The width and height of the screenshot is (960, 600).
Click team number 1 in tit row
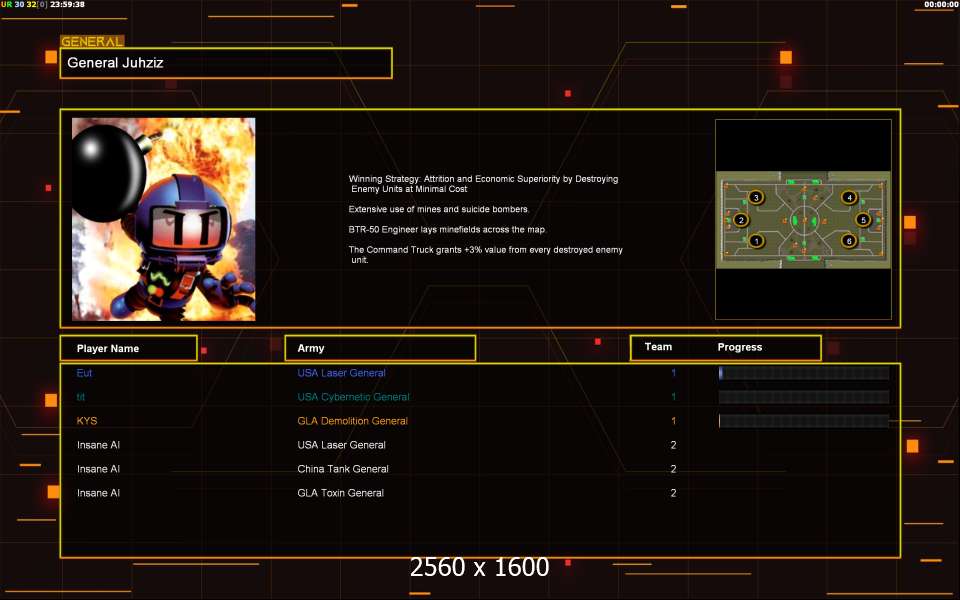(x=673, y=397)
